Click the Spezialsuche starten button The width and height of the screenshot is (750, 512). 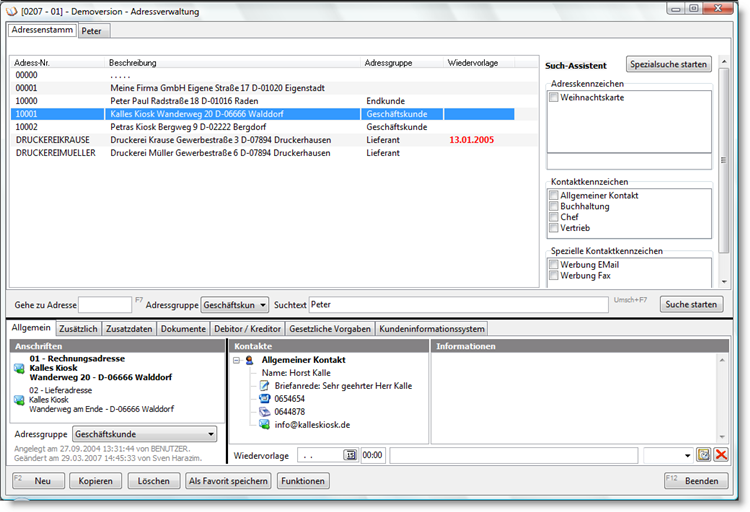click(x=669, y=64)
